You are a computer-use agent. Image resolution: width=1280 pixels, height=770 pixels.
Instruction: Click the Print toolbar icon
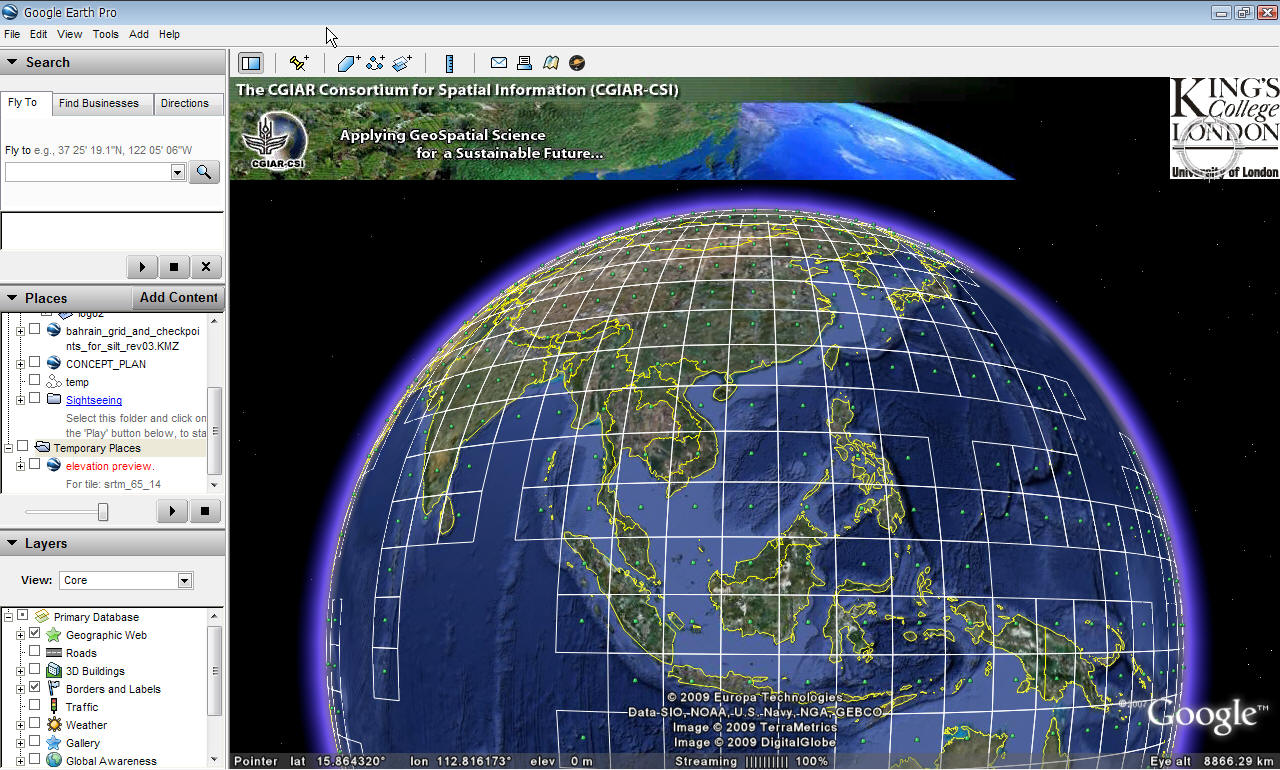pos(524,63)
